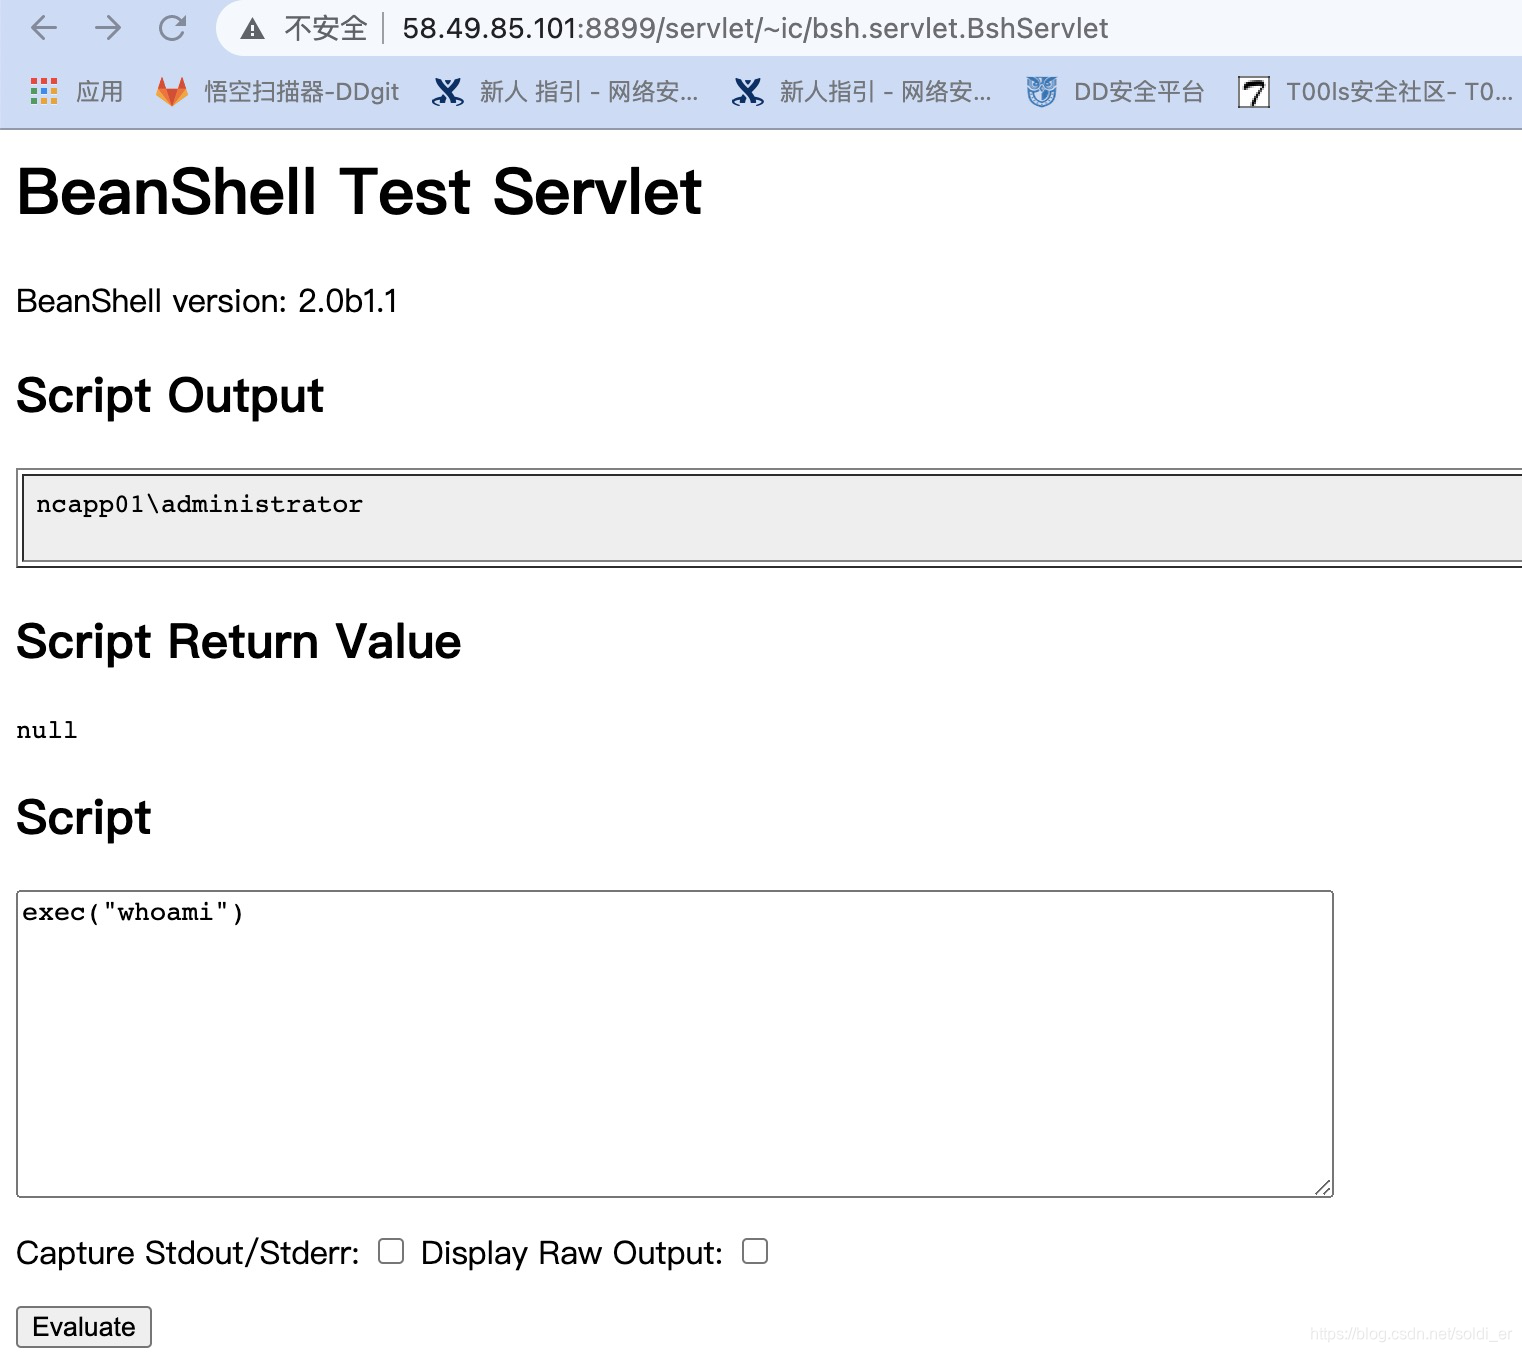Click the Script Return Value heading
This screenshot has width=1522, height=1352.
click(x=239, y=642)
